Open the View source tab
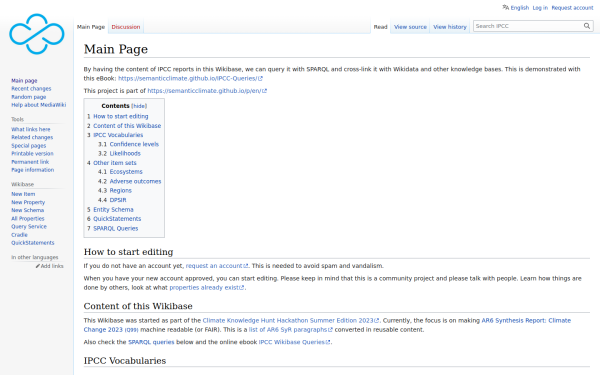Screen dimensions: 600x375 pyautogui.click(x=410, y=27)
